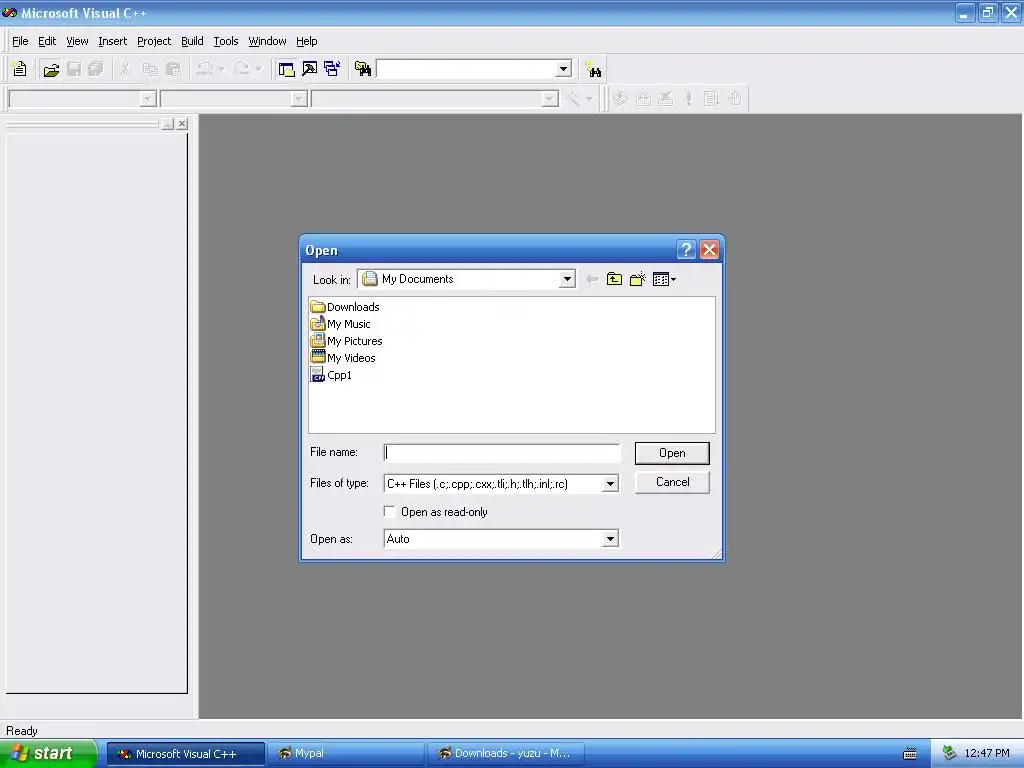This screenshot has height=768, width=1024.
Task: Click the Save All toolbar icon
Action: point(96,69)
